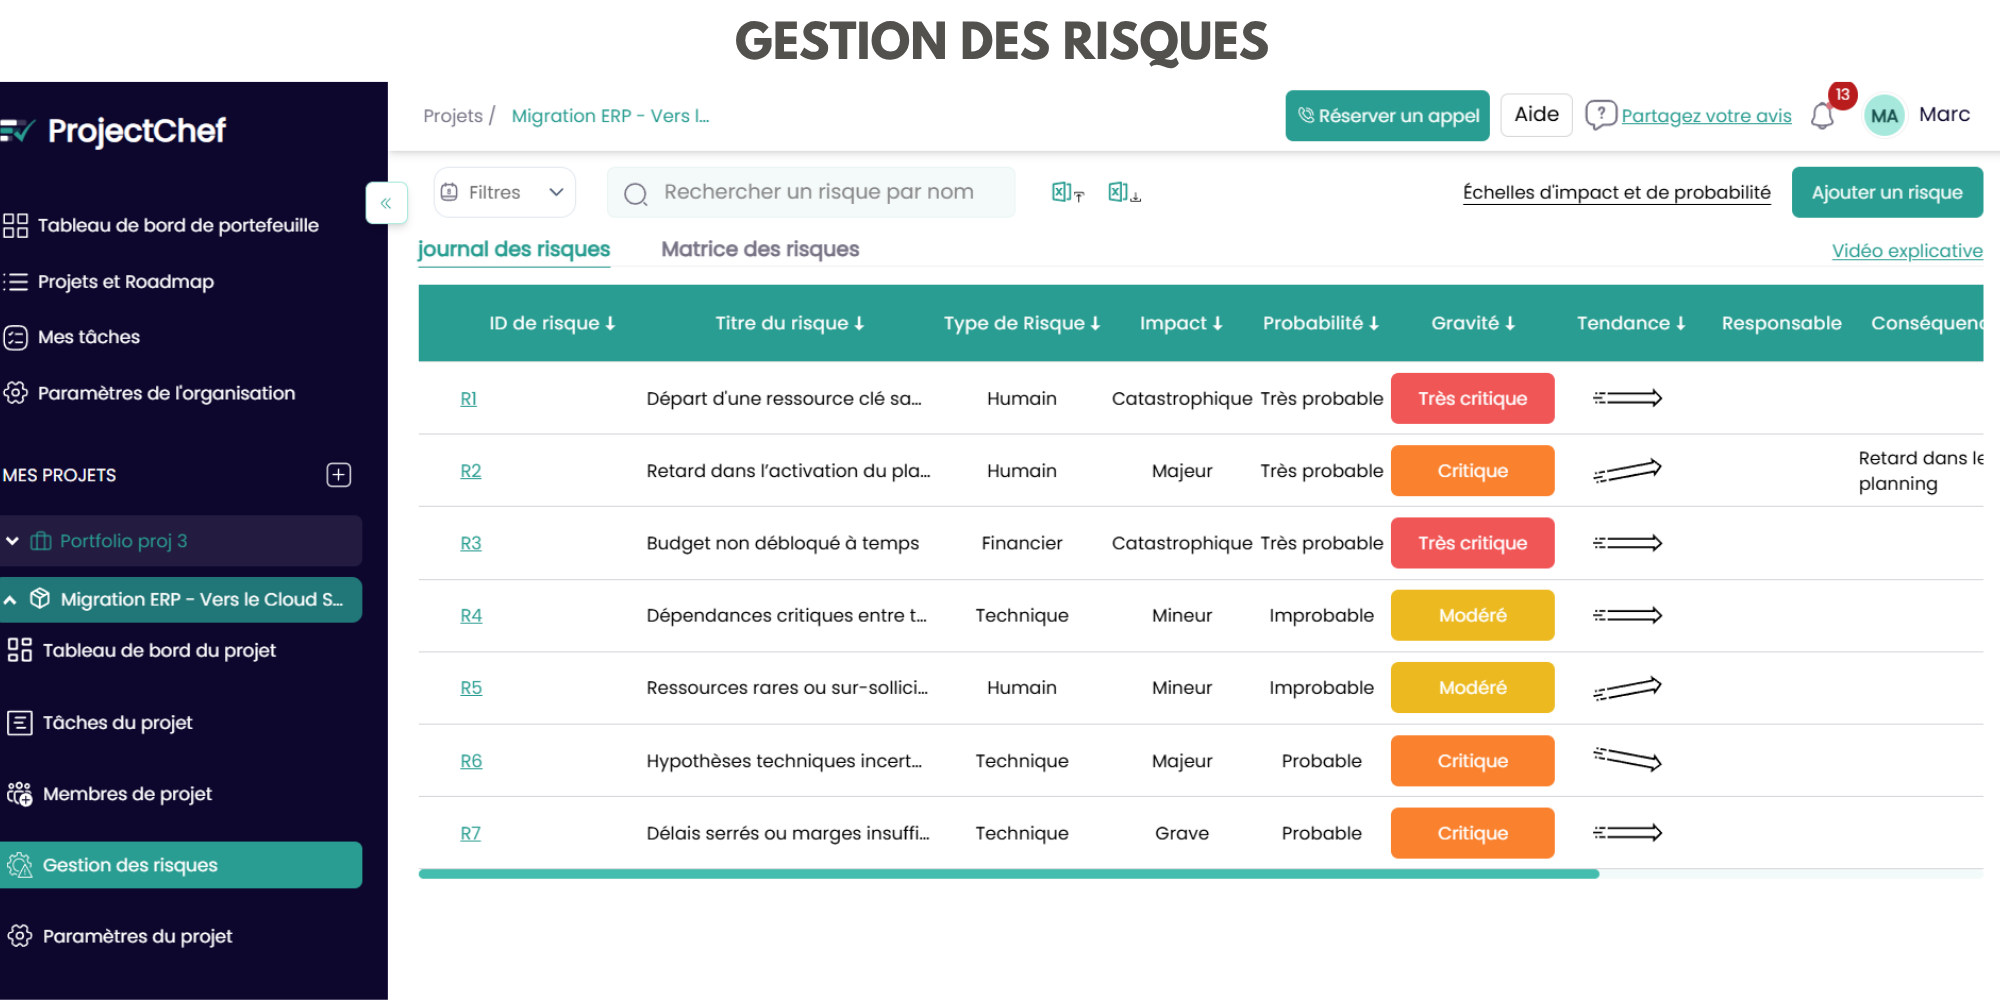Screen dimensions: 2000x1000
Task: Open risk R5 link
Action: point(470,688)
